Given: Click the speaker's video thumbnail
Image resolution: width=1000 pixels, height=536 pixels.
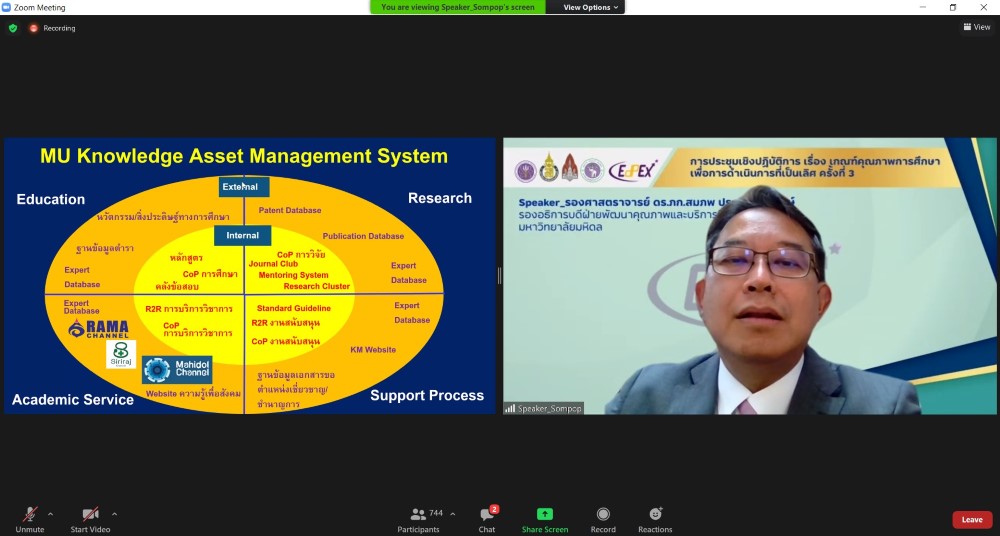Looking at the screenshot, I should [750, 276].
